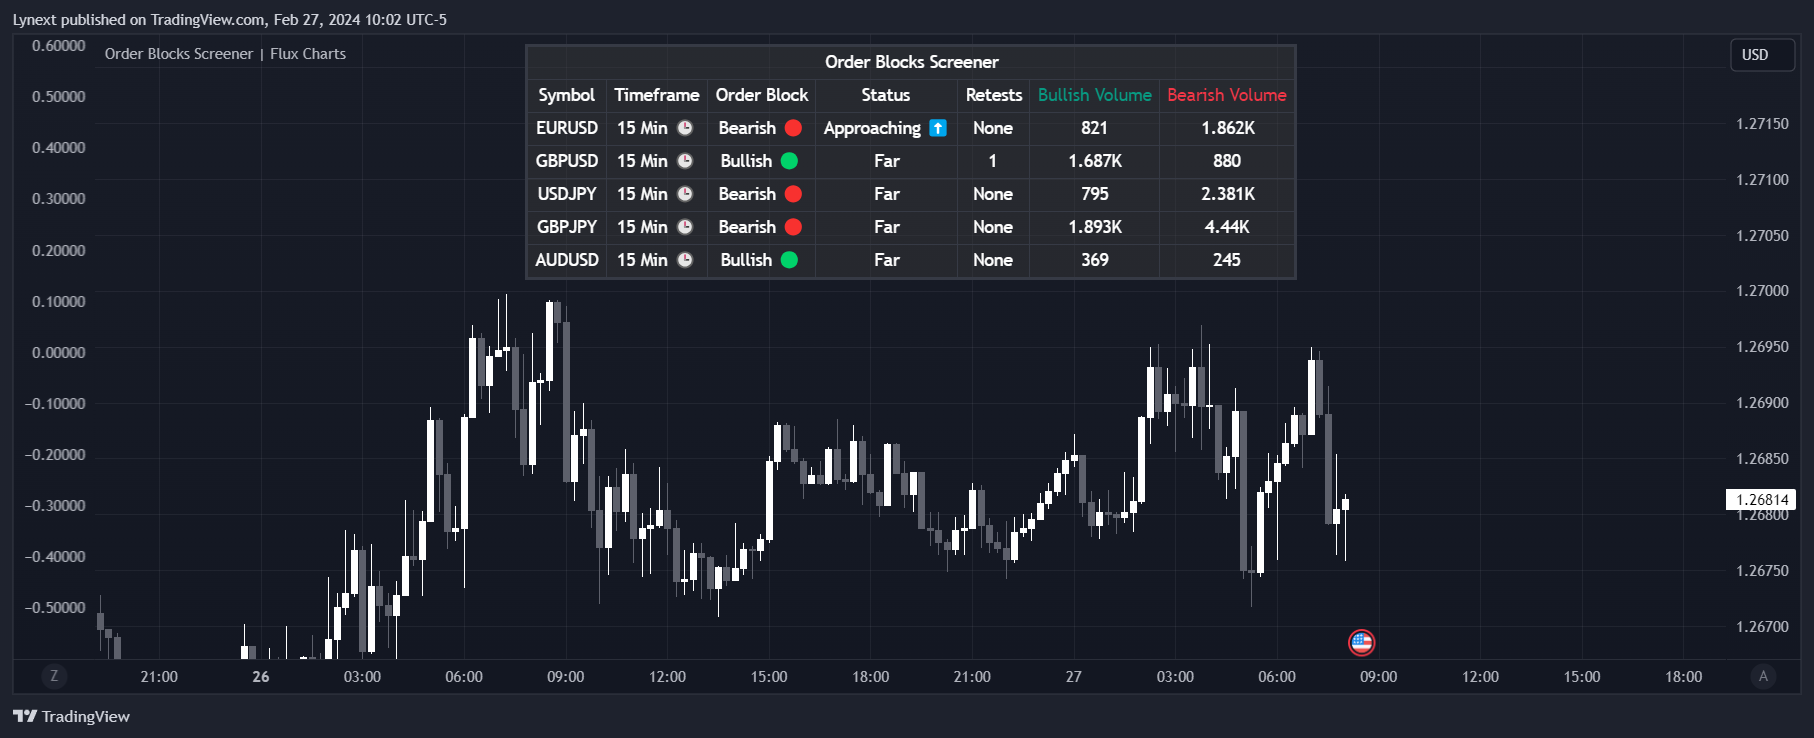Click the green bullish dot for GBPUSD
The height and width of the screenshot is (738, 1814).
pos(789,161)
